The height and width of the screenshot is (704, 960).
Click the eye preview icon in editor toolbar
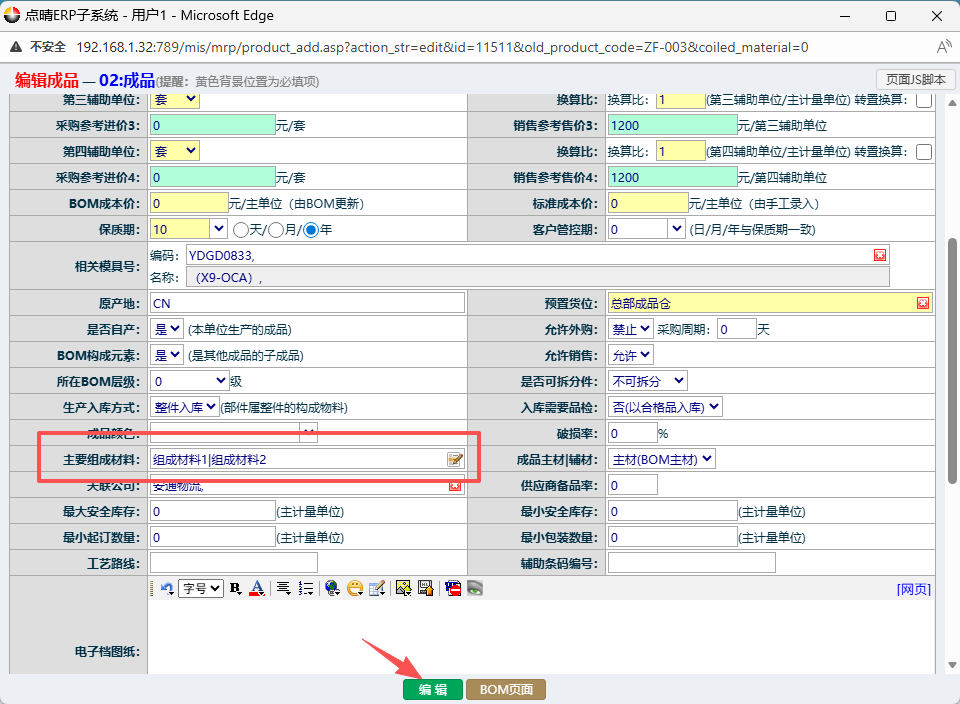click(x=474, y=588)
